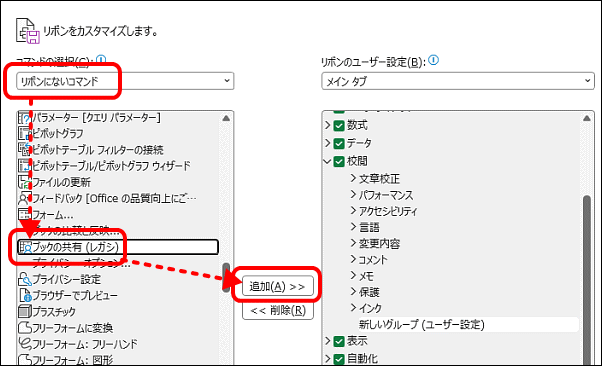This screenshot has width=602, height=366.
Task: Expand the インク group
Action: [x=353, y=308]
